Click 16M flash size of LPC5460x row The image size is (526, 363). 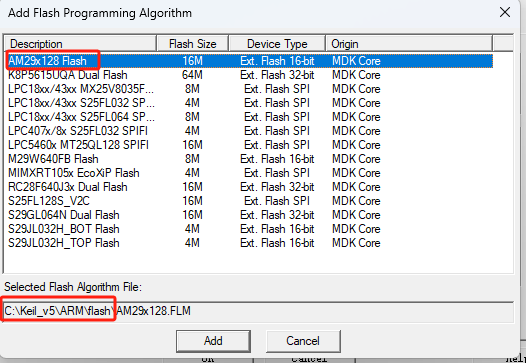click(192, 145)
